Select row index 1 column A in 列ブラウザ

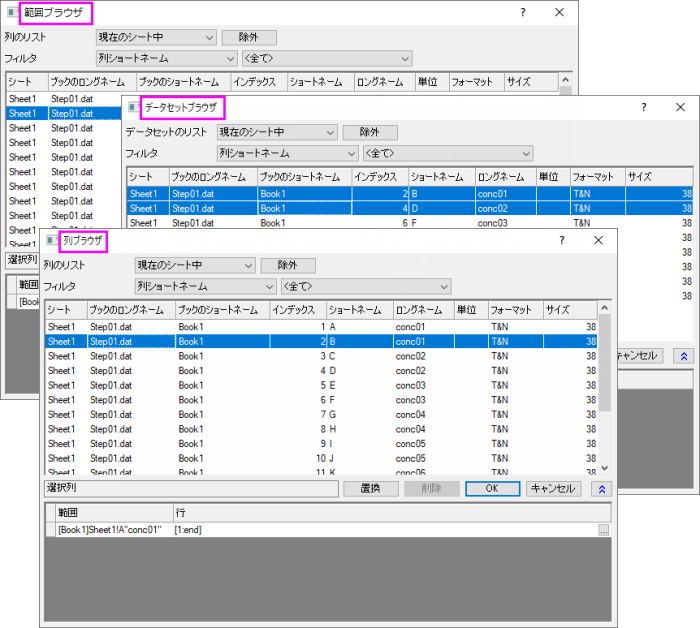point(321,327)
